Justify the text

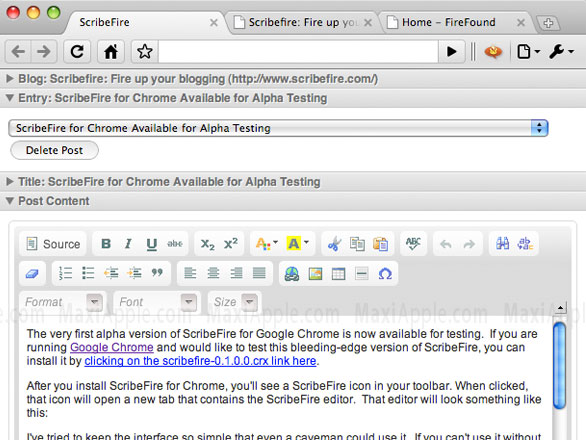click(259, 274)
